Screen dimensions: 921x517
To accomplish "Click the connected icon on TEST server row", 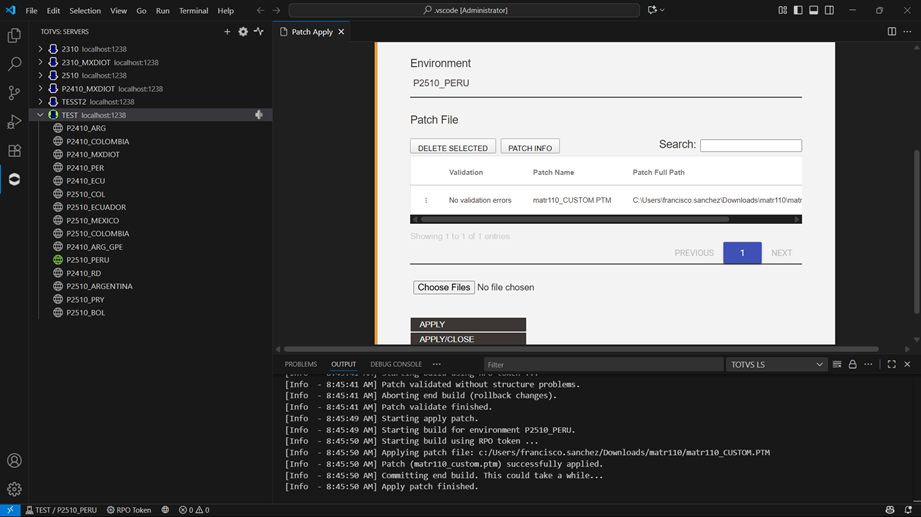I will 259,115.
